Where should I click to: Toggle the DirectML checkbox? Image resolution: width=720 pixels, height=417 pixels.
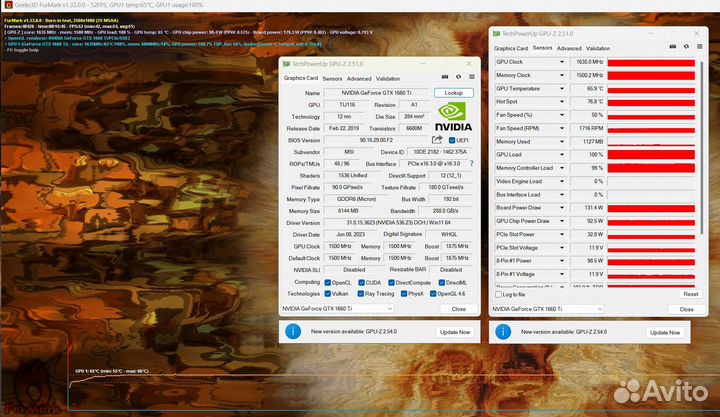tap(441, 282)
